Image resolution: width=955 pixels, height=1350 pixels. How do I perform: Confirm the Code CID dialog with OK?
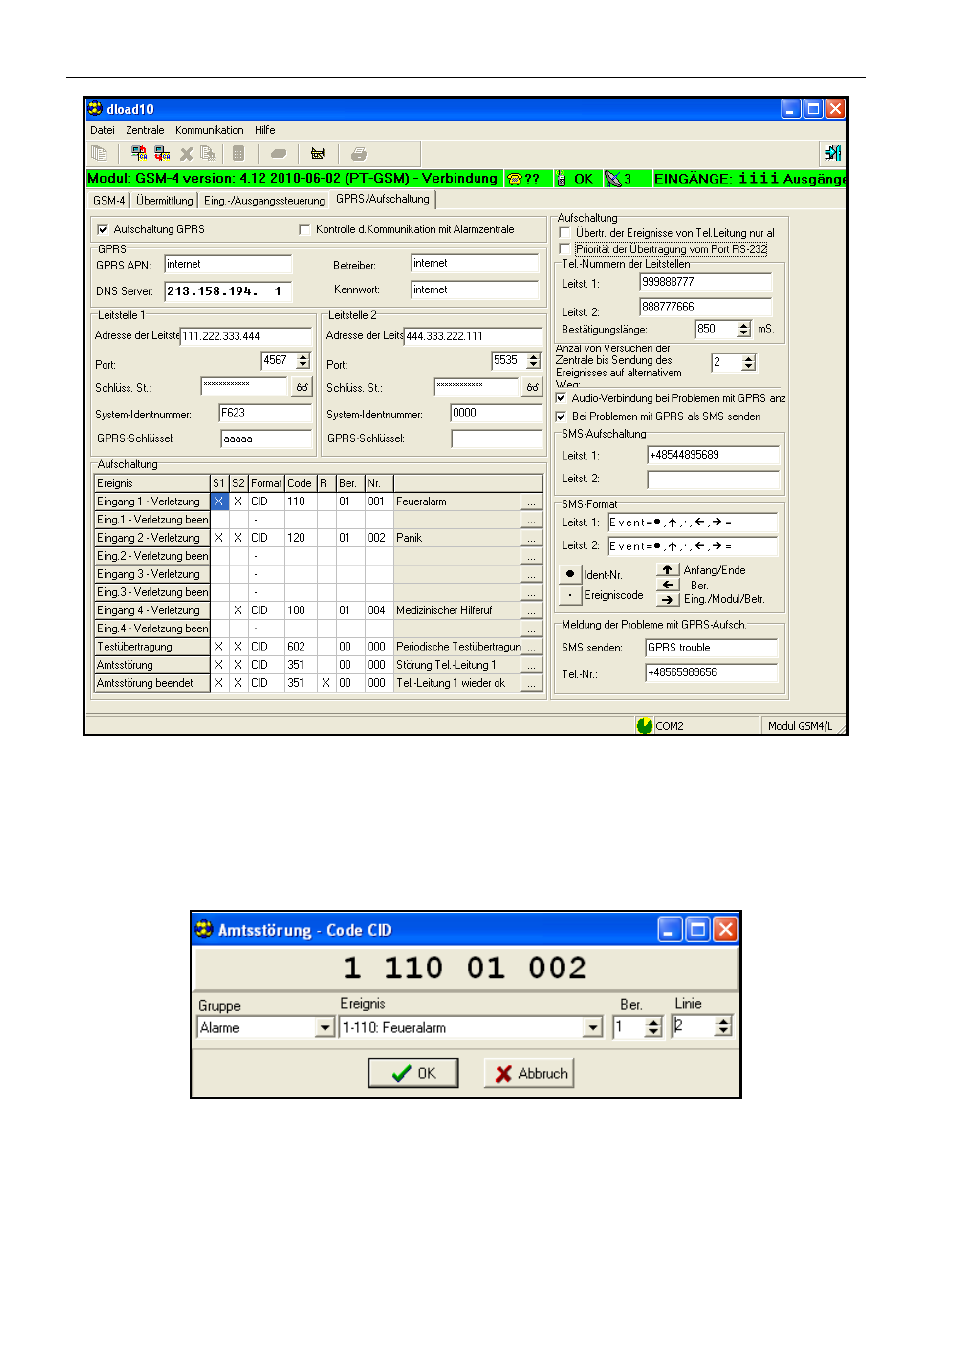coord(413,1073)
